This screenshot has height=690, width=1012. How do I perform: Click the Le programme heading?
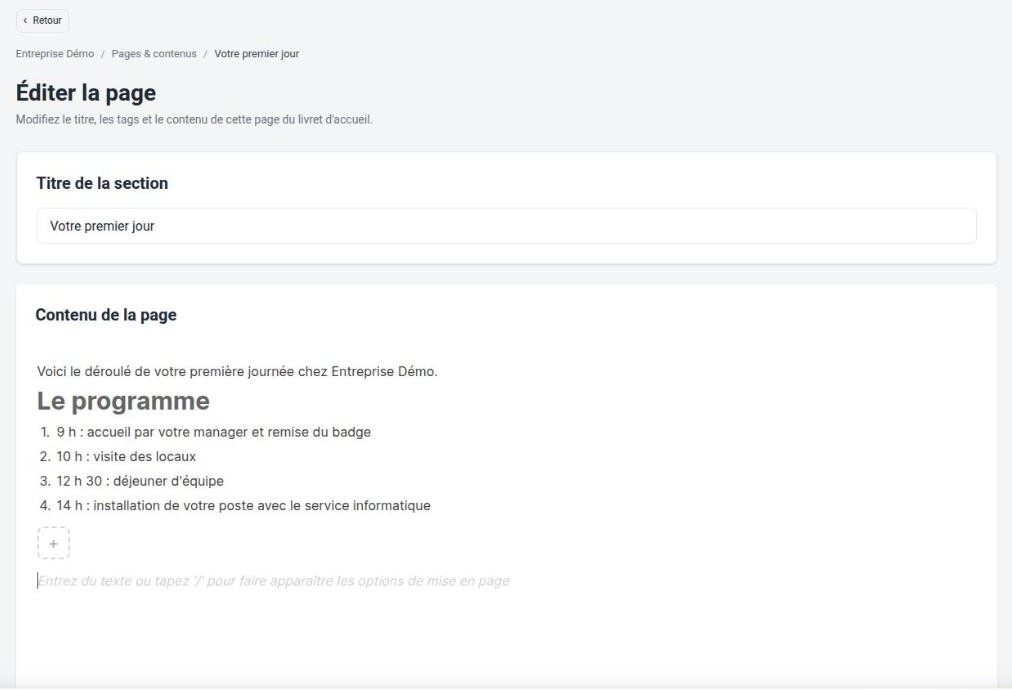(x=123, y=401)
